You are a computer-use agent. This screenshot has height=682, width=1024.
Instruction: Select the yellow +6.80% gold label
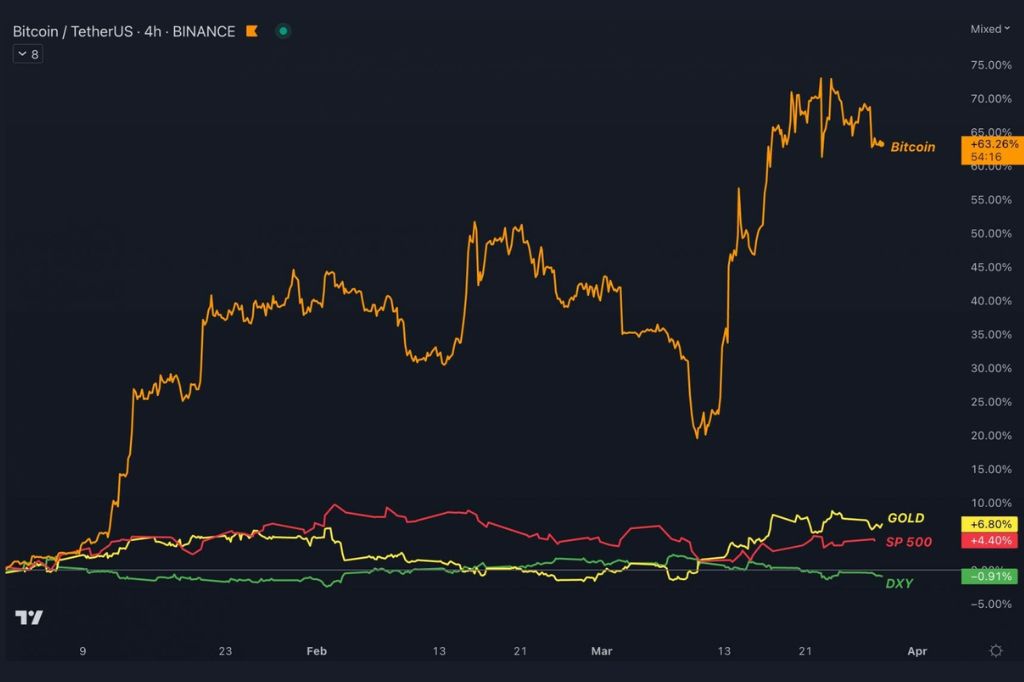989,524
